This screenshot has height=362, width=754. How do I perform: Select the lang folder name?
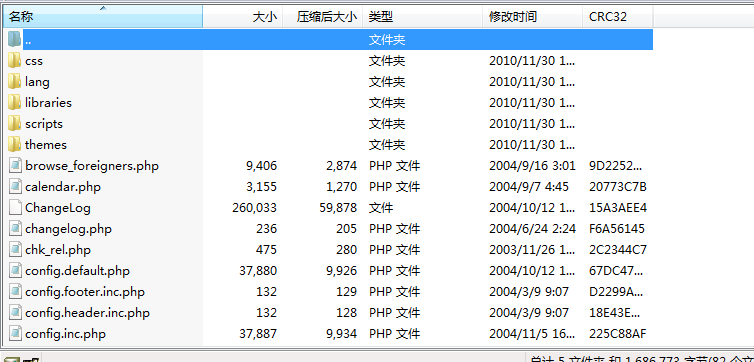(x=37, y=82)
